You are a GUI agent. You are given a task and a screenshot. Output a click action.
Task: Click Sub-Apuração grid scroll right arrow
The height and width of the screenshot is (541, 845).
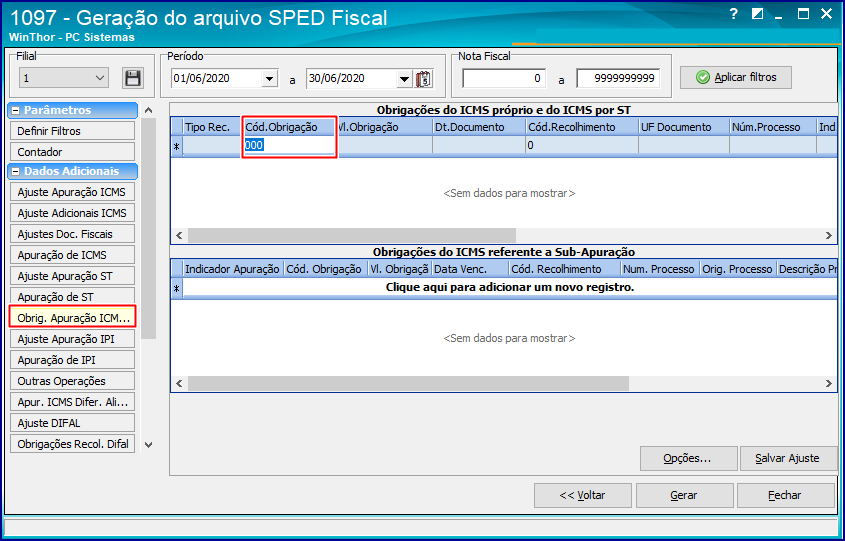829,384
